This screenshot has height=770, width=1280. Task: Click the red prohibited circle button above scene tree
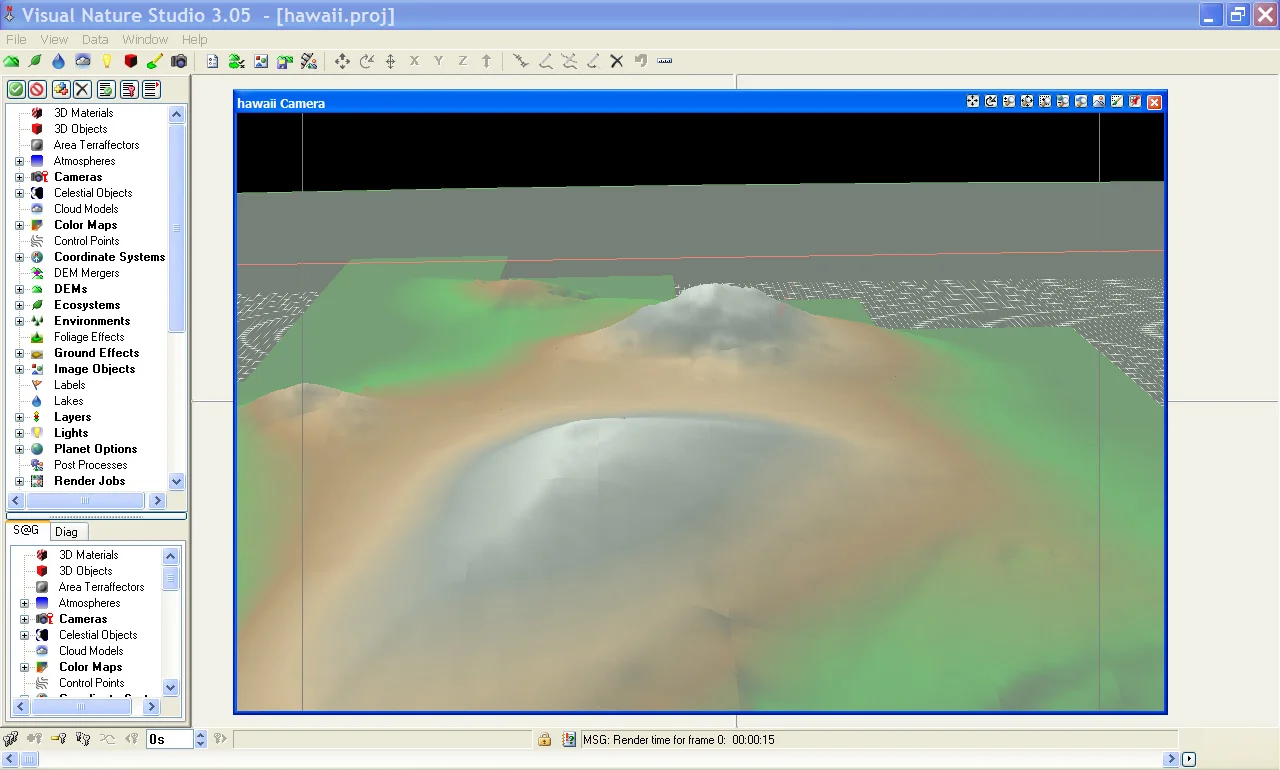pos(37,90)
